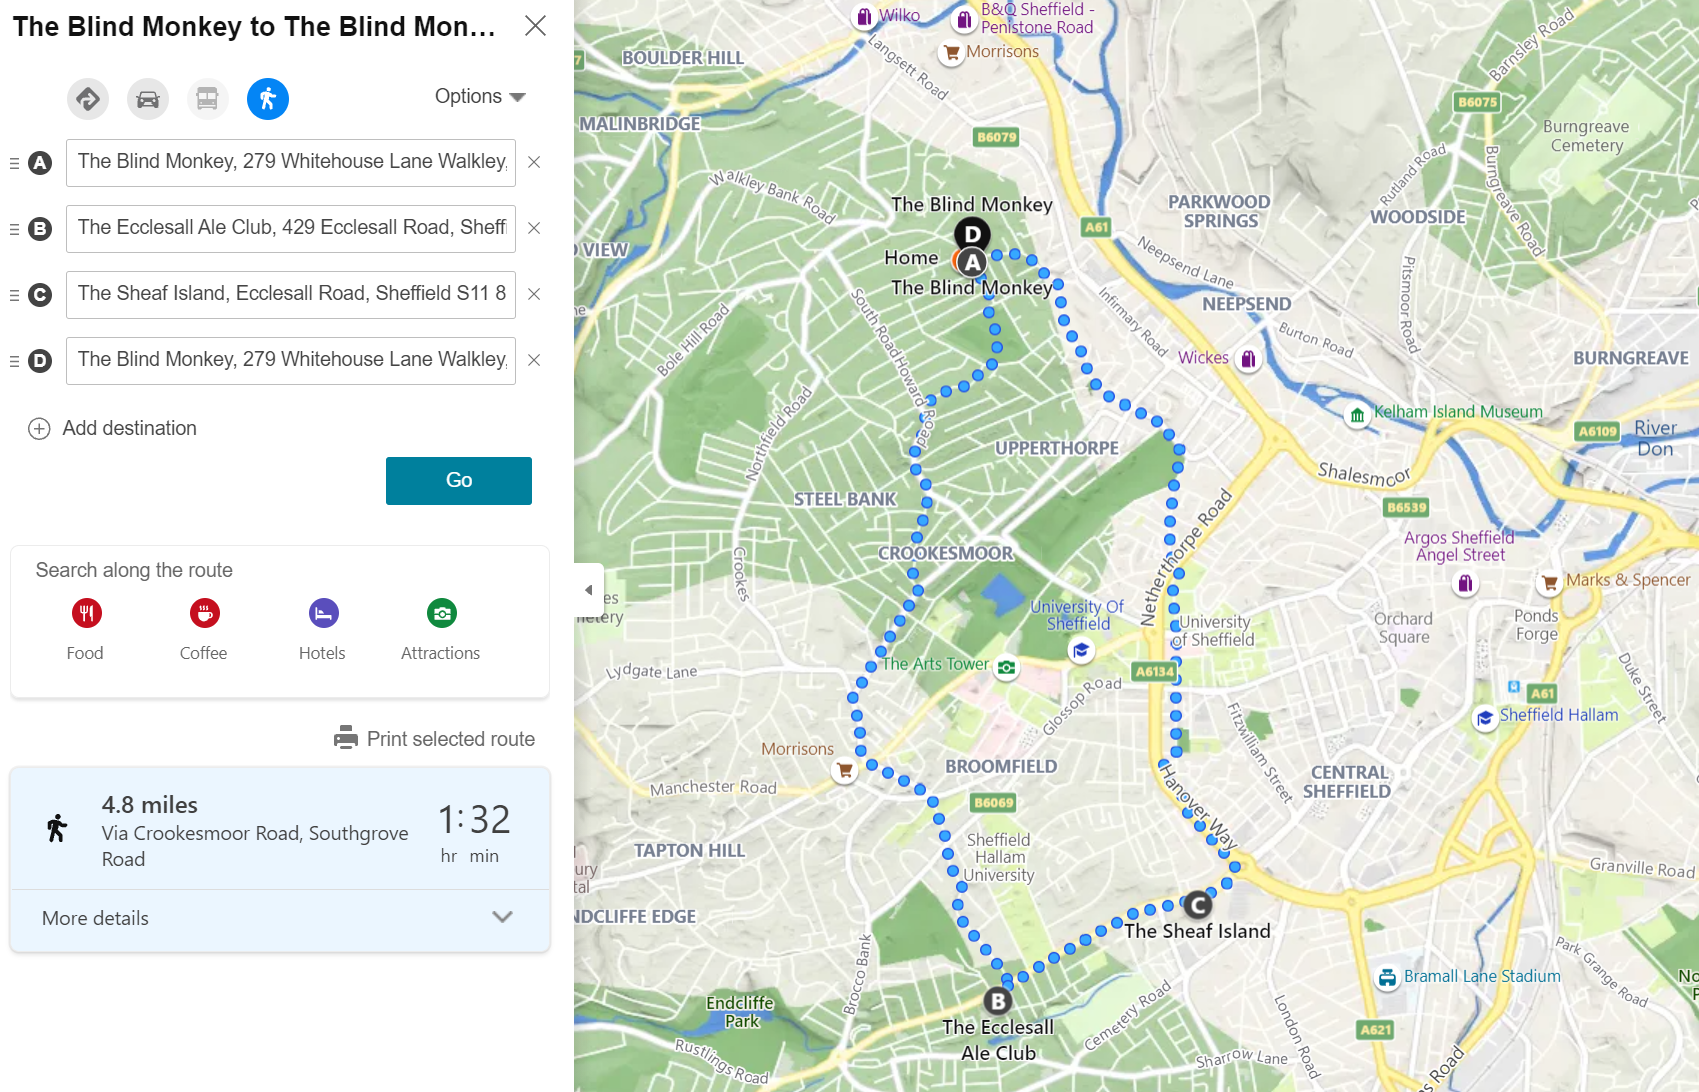The height and width of the screenshot is (1092, 1699).
Task: Remove waypoint B Ecclesall Ale Club
Action: 534,228
